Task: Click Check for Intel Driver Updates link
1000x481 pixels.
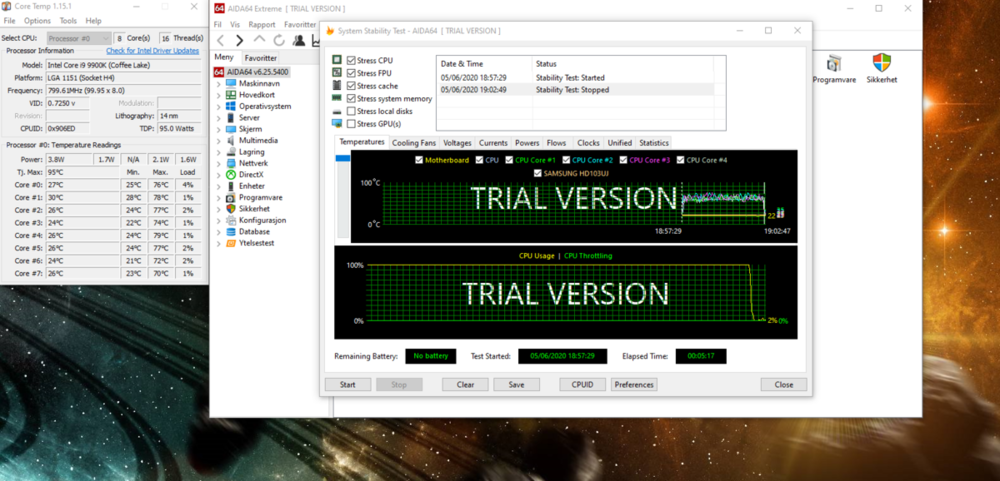Action: (152, 50)
